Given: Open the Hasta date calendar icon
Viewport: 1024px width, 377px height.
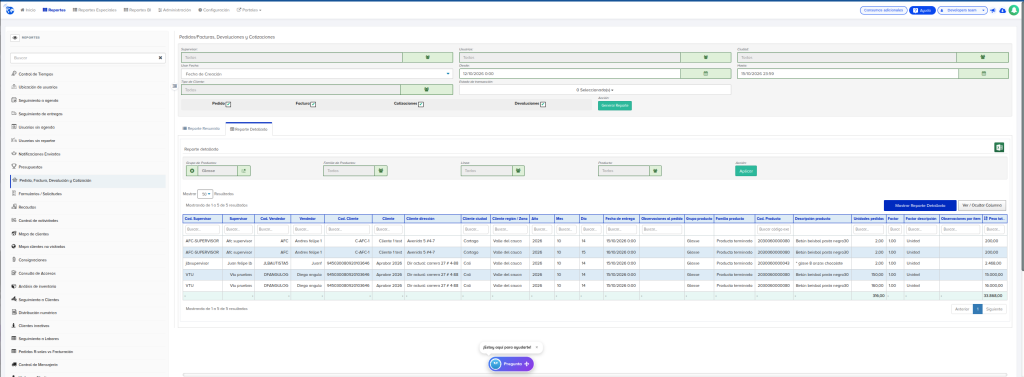Looking at the screenshot, I should (984, 74).
